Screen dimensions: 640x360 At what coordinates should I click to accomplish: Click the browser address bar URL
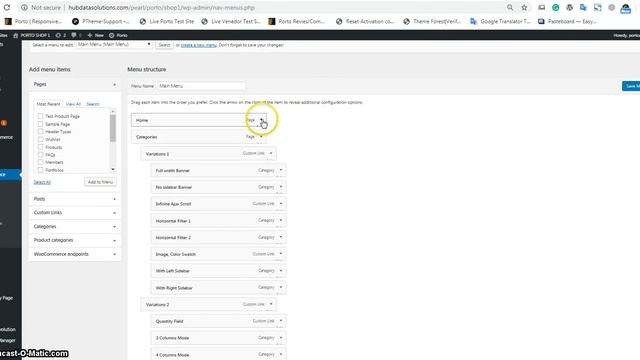click(x=161, y=7)
